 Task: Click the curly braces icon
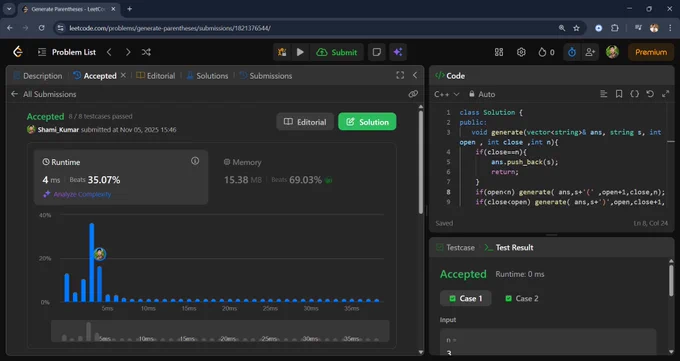(x=634, y=94)
